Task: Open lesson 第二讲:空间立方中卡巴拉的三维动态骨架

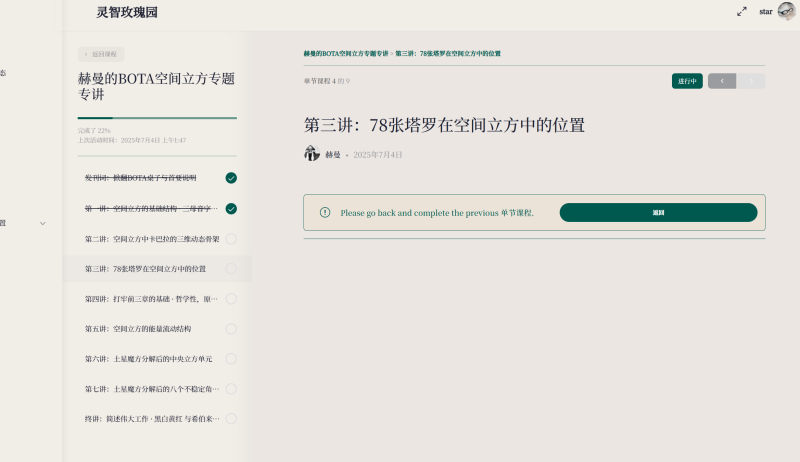Action: coord(152,239)
